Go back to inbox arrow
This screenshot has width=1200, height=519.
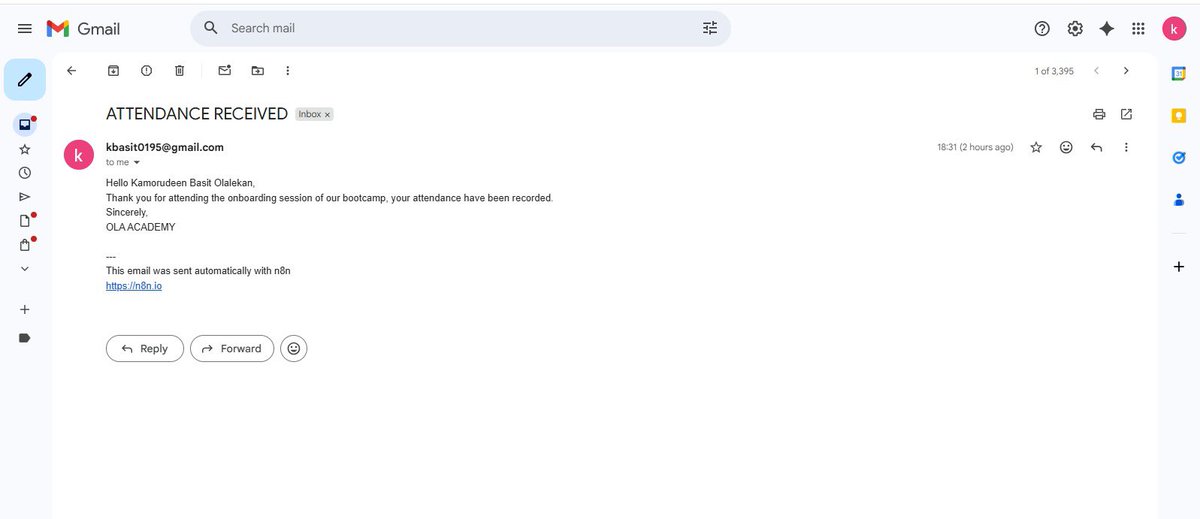coord(71,71)
